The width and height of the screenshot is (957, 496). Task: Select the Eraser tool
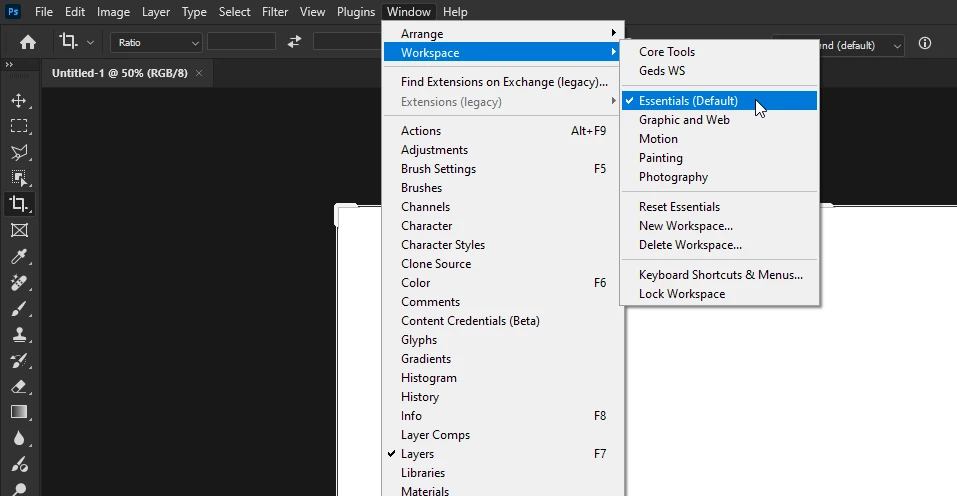(x=19, y=387)
